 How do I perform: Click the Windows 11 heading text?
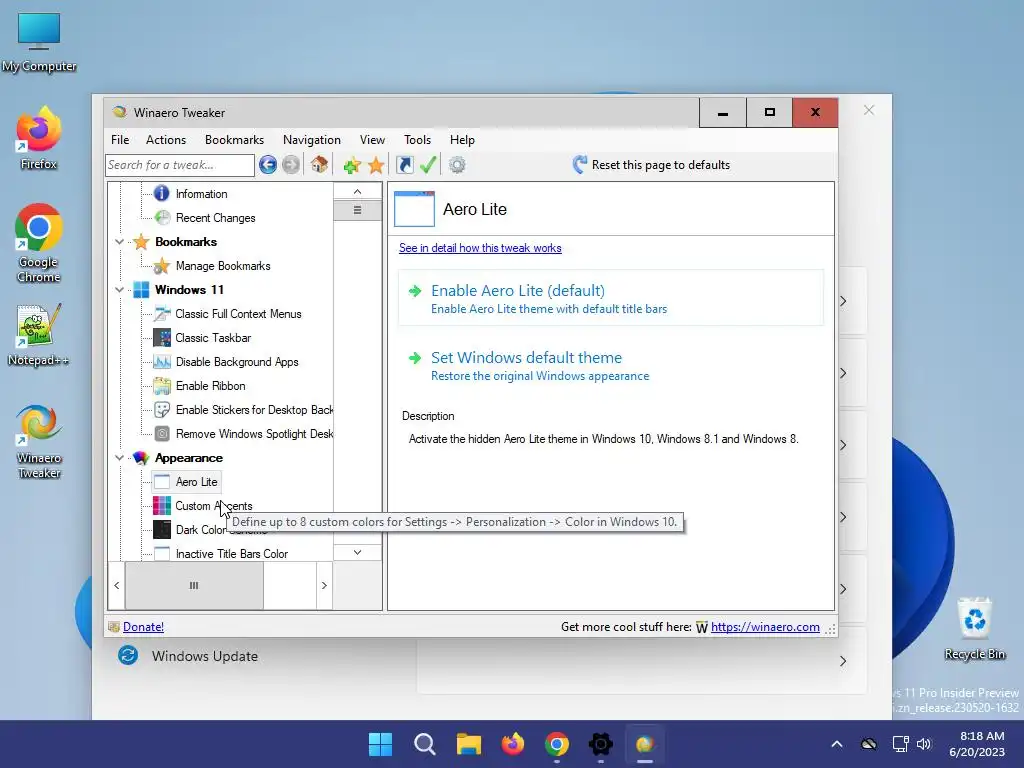click(x=189, y=289)
